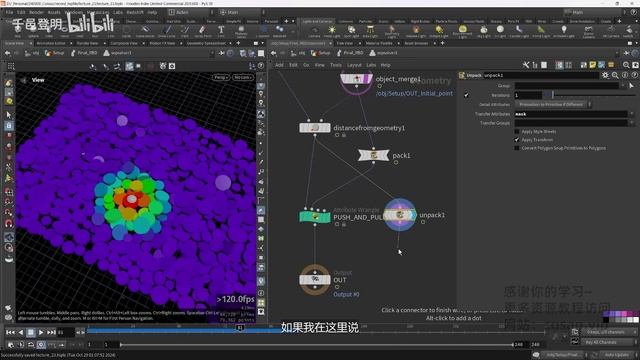The image size is (640, 360).
Task: Switch to the Geometry Spreadsheet tab
Action: click(206, 43)
